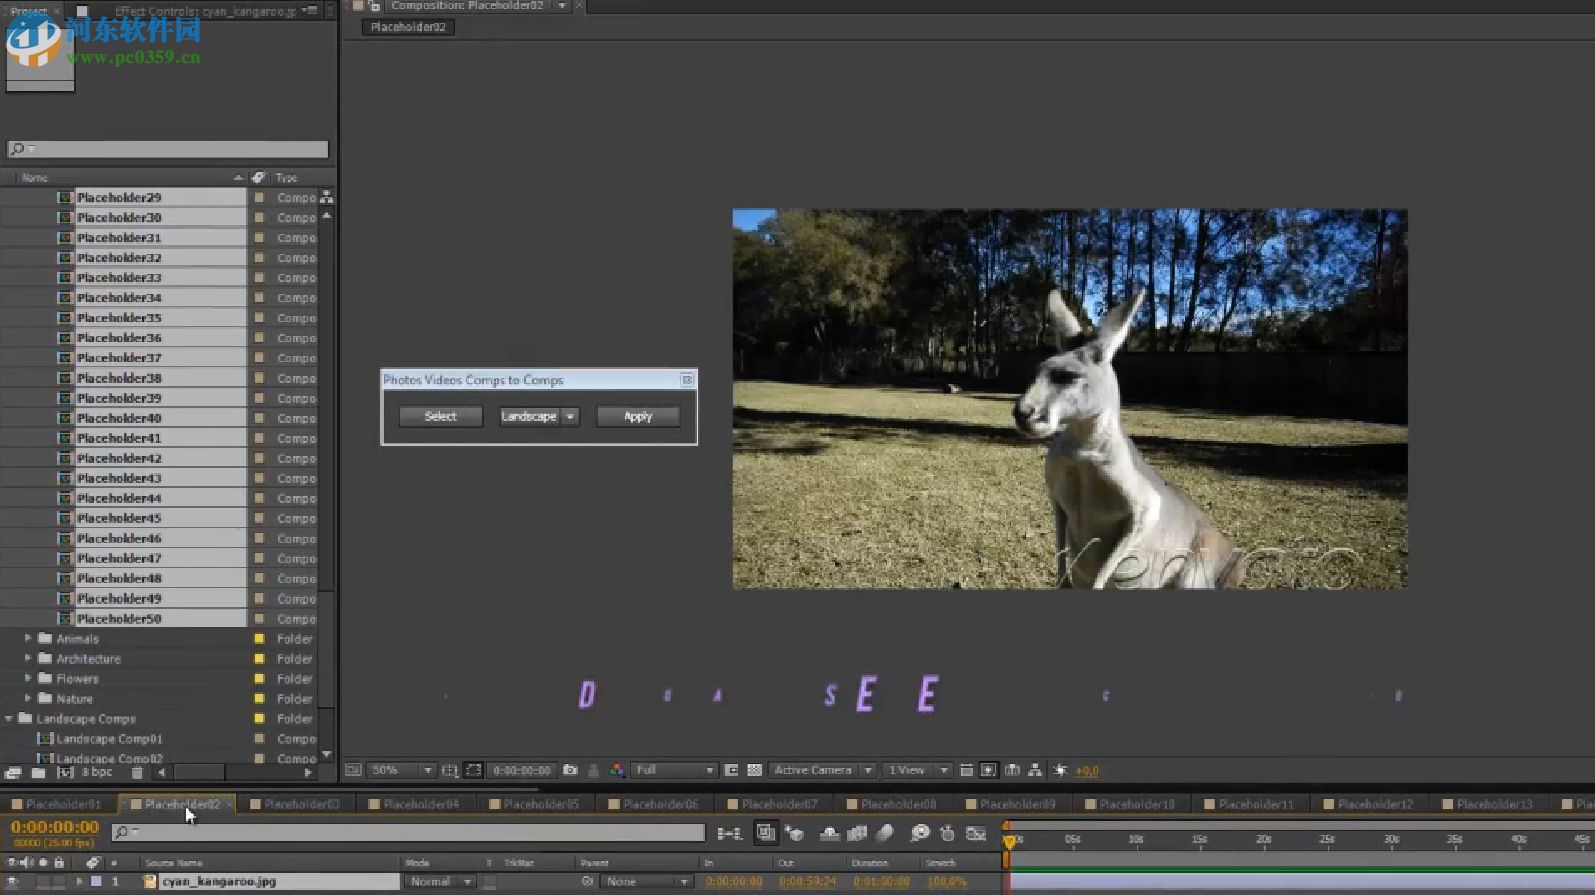
Task: Select Placeholder38 composition in project
Action: click(x=119, y=378)
